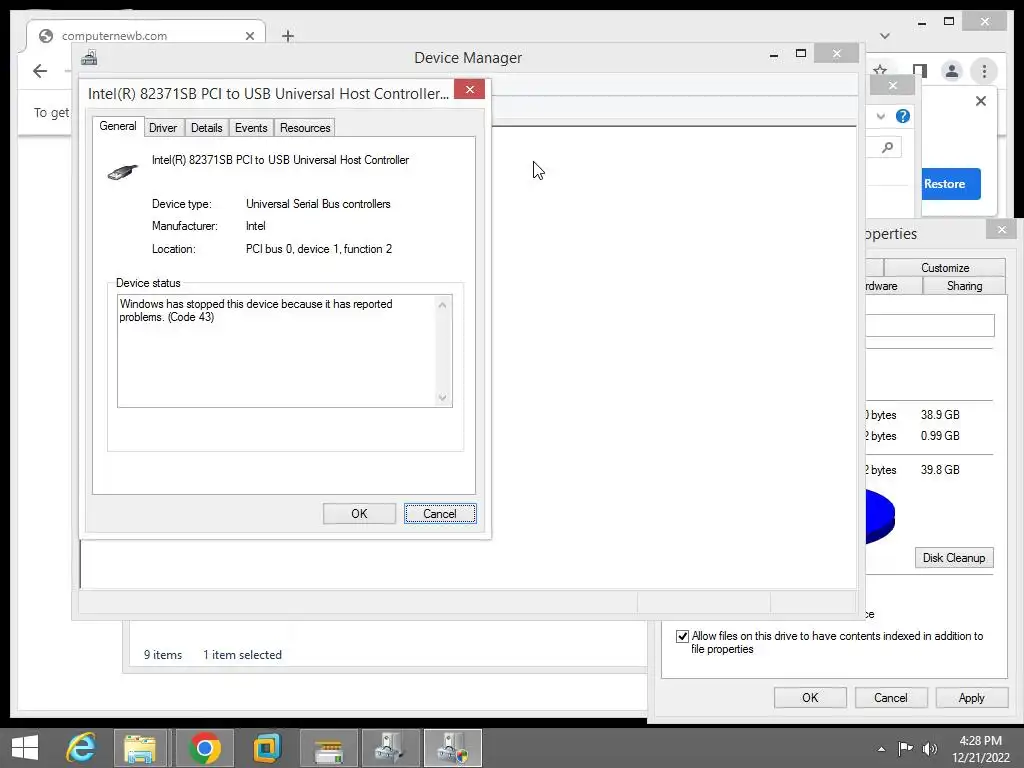Screen dimensions: 1024x768
Task: Select the computernewb.com browser tab
Action: 146,36
